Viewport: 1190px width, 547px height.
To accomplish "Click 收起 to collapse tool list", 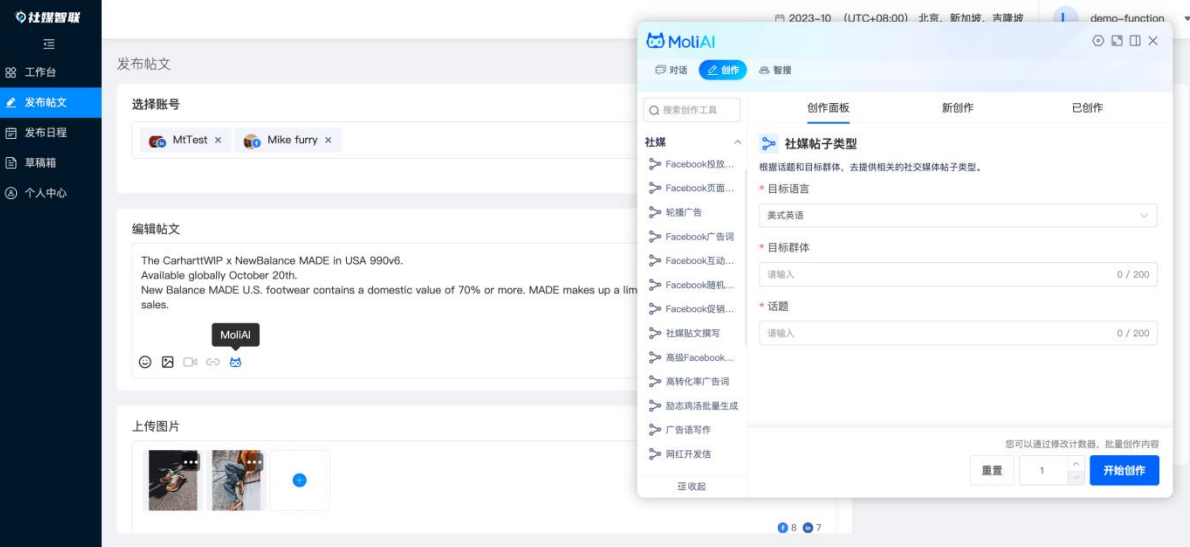I will click(691, 486).
